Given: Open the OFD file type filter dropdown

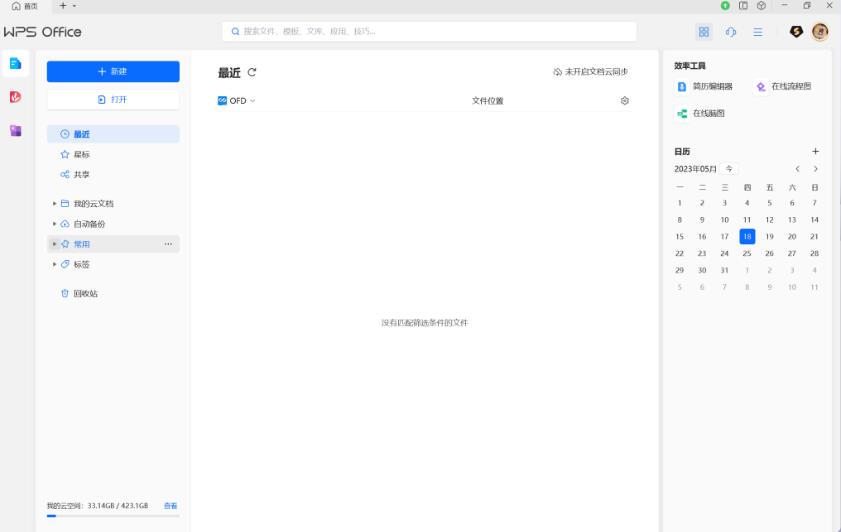Looking at the screenshot, I should pos(237,101).
